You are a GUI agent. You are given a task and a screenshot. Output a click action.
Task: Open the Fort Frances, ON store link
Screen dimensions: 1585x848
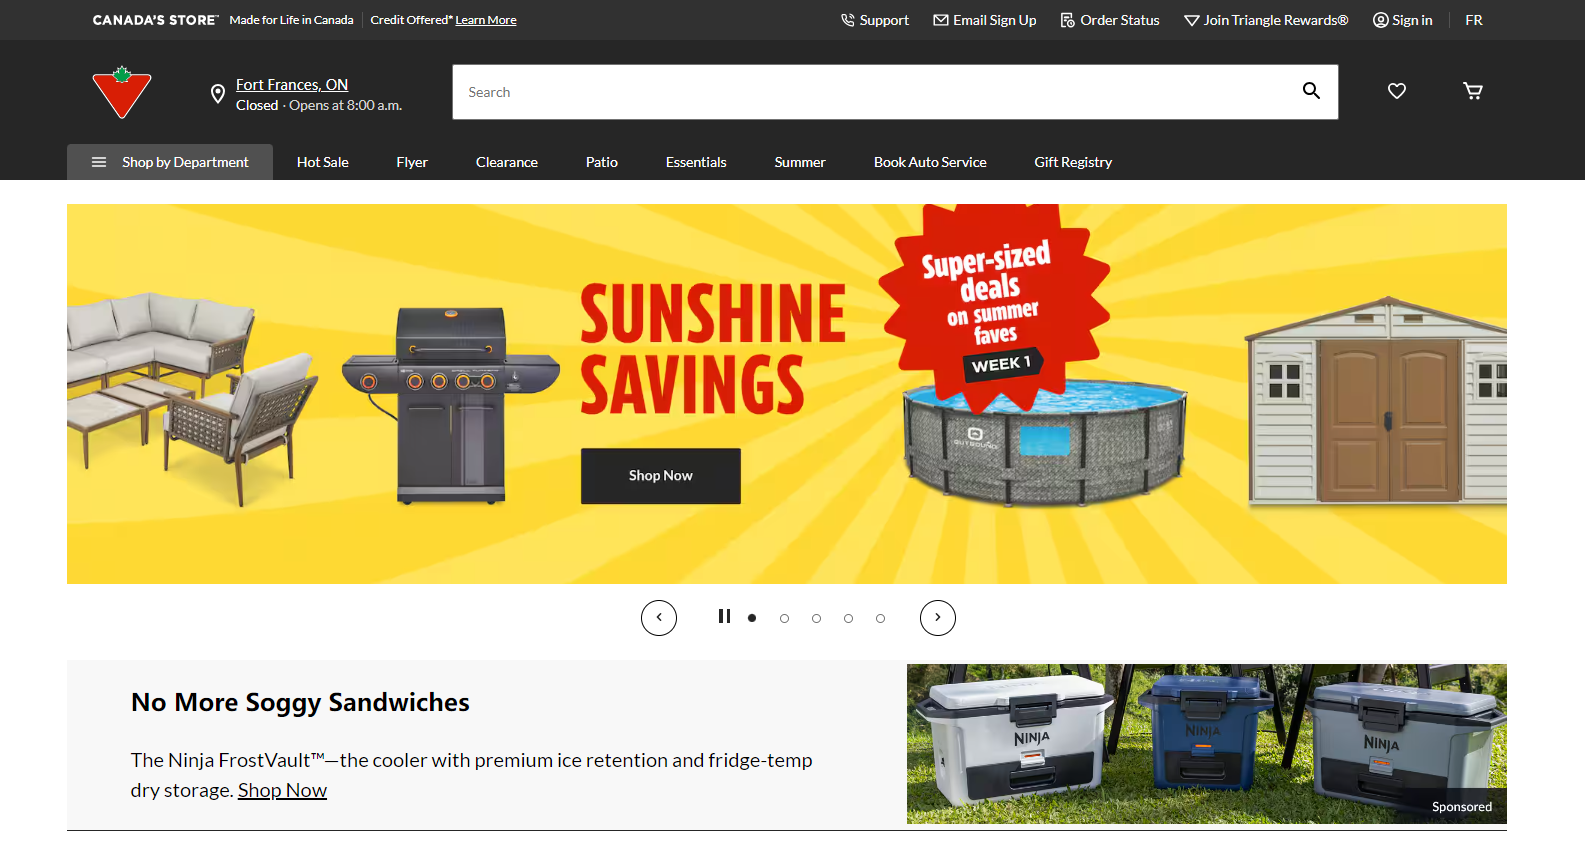pyautogui.click(x=292, y=85)
